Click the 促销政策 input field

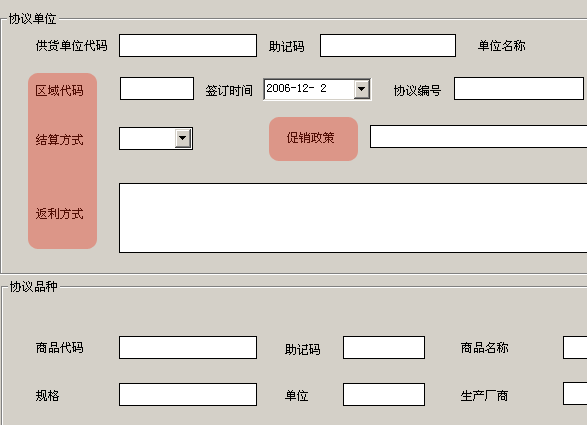click(x=478, y=137)
